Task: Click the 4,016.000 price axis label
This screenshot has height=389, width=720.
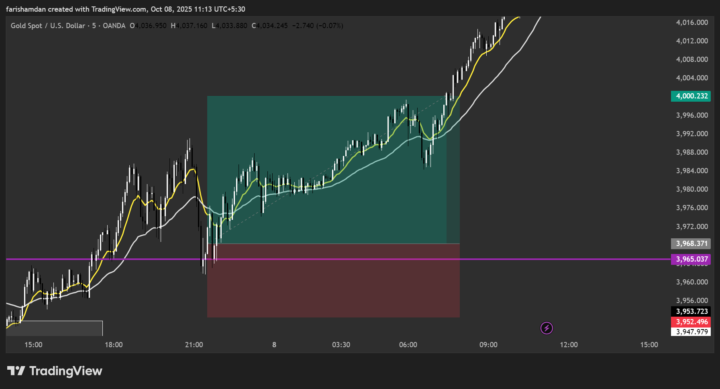Action: pyautogui.click(x=692, y=22)
